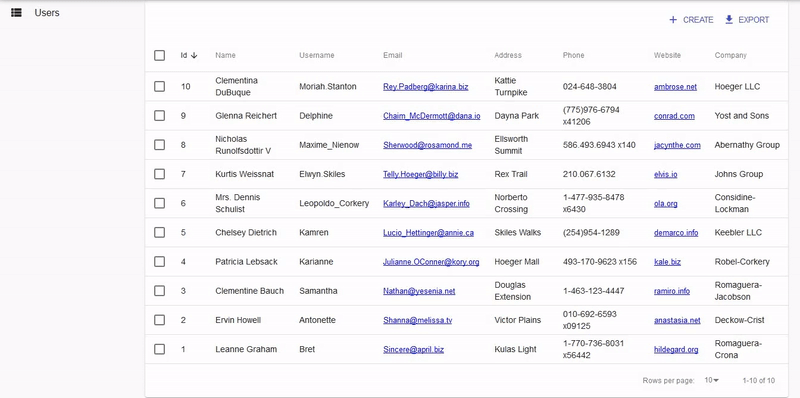Viewport: 800px width, 398px height.
Task: Sort table by Name column header
Action: [226, 55]
